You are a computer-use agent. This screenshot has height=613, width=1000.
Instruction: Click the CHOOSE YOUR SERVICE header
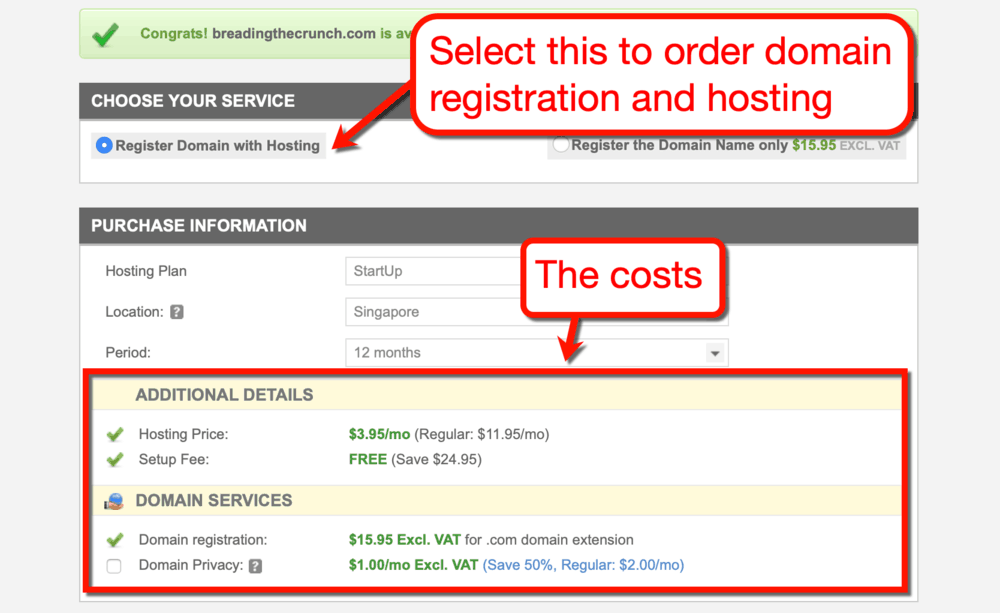click(195, 101)
